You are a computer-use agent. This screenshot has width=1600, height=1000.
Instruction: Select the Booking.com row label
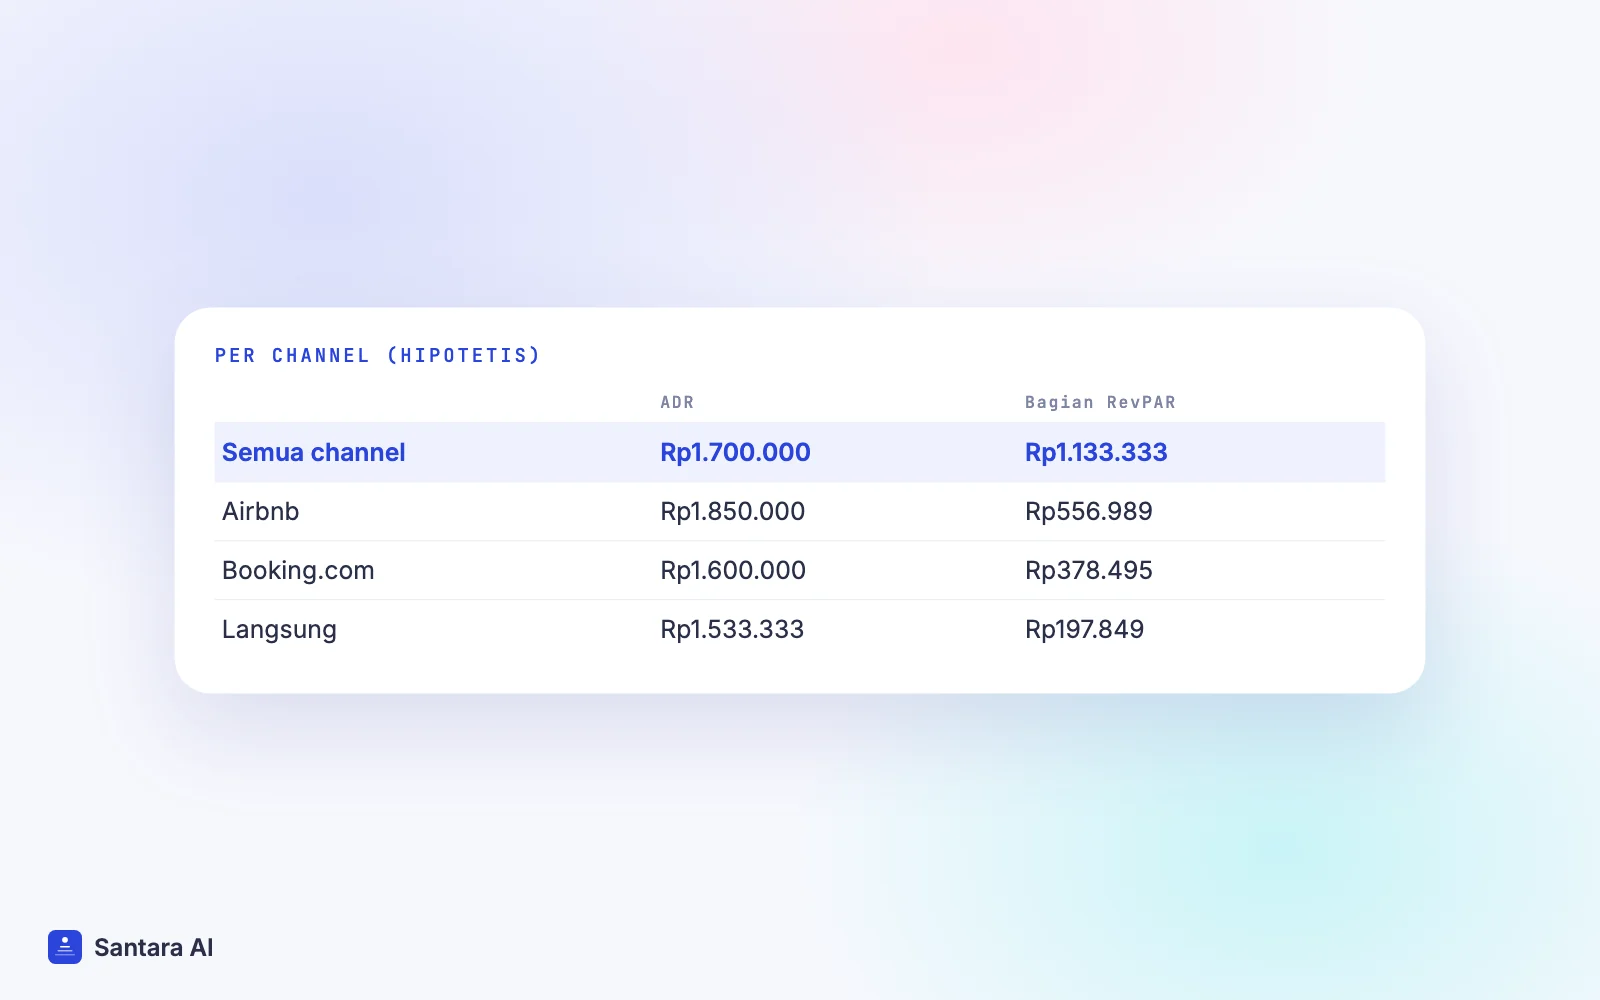[x=298, y=570]
